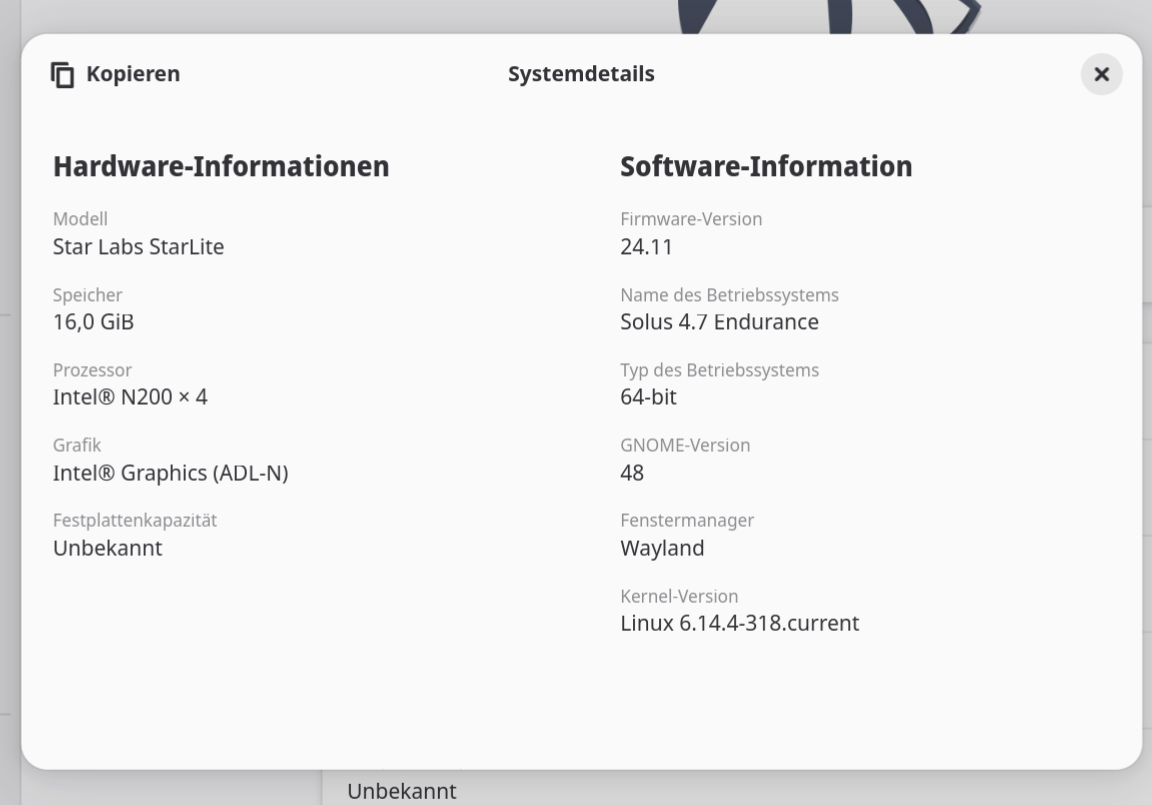The height and width of the screenshot is (805, 1152).
Task: Click the copy icon beside Kopieren
Action: pos(63,75)
